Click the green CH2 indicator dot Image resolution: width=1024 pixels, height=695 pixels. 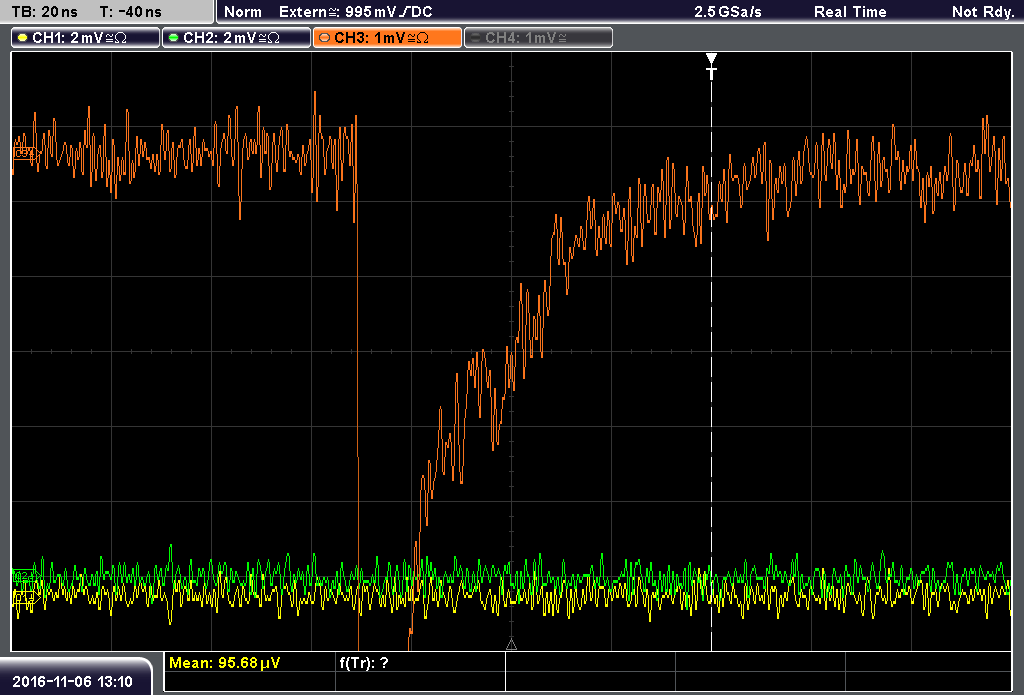174,38
